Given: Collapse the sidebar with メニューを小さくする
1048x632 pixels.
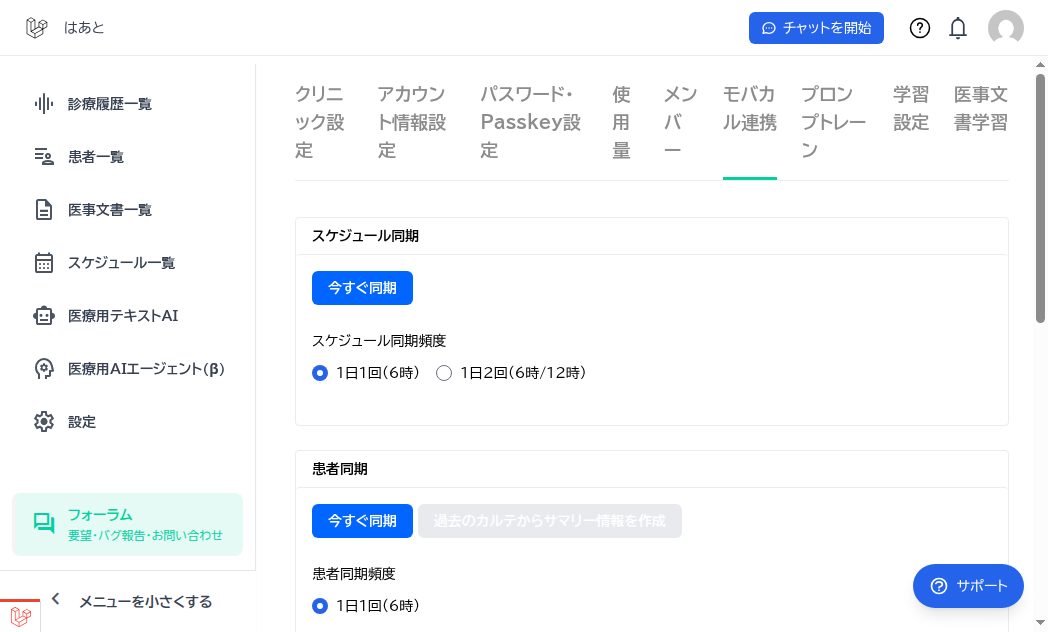Looking at the screenshot, I should point(146,601).
